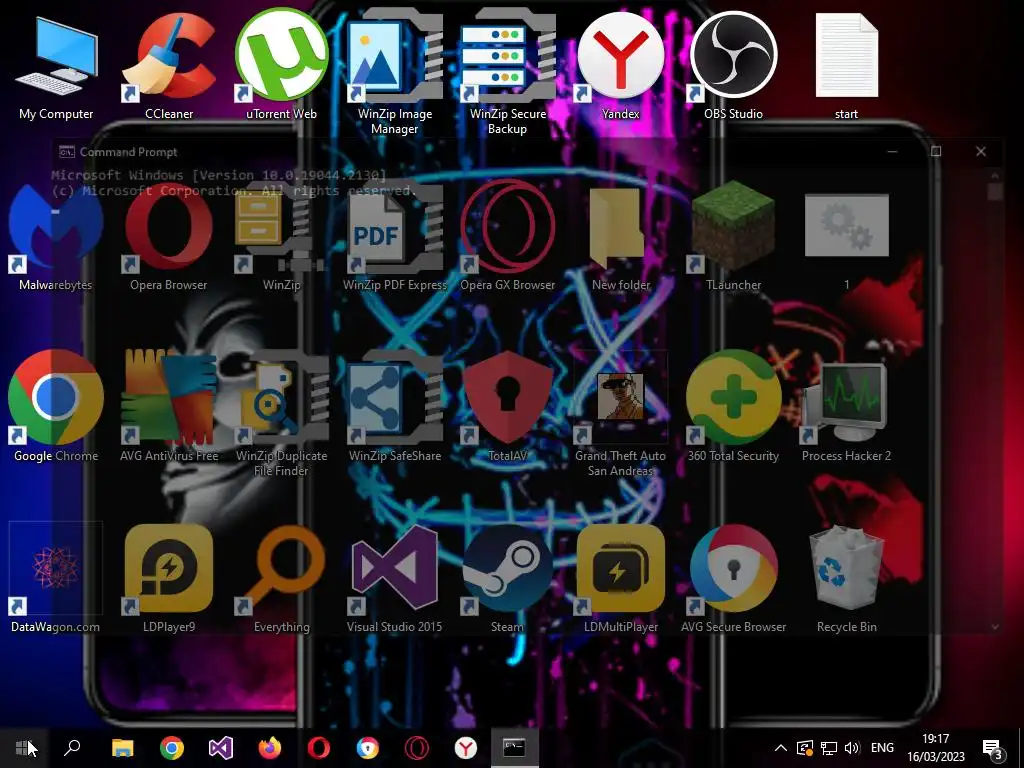Screen dimensions: 1024x768
Task: Close the Command Prompt window
Action: coord(980,152)
